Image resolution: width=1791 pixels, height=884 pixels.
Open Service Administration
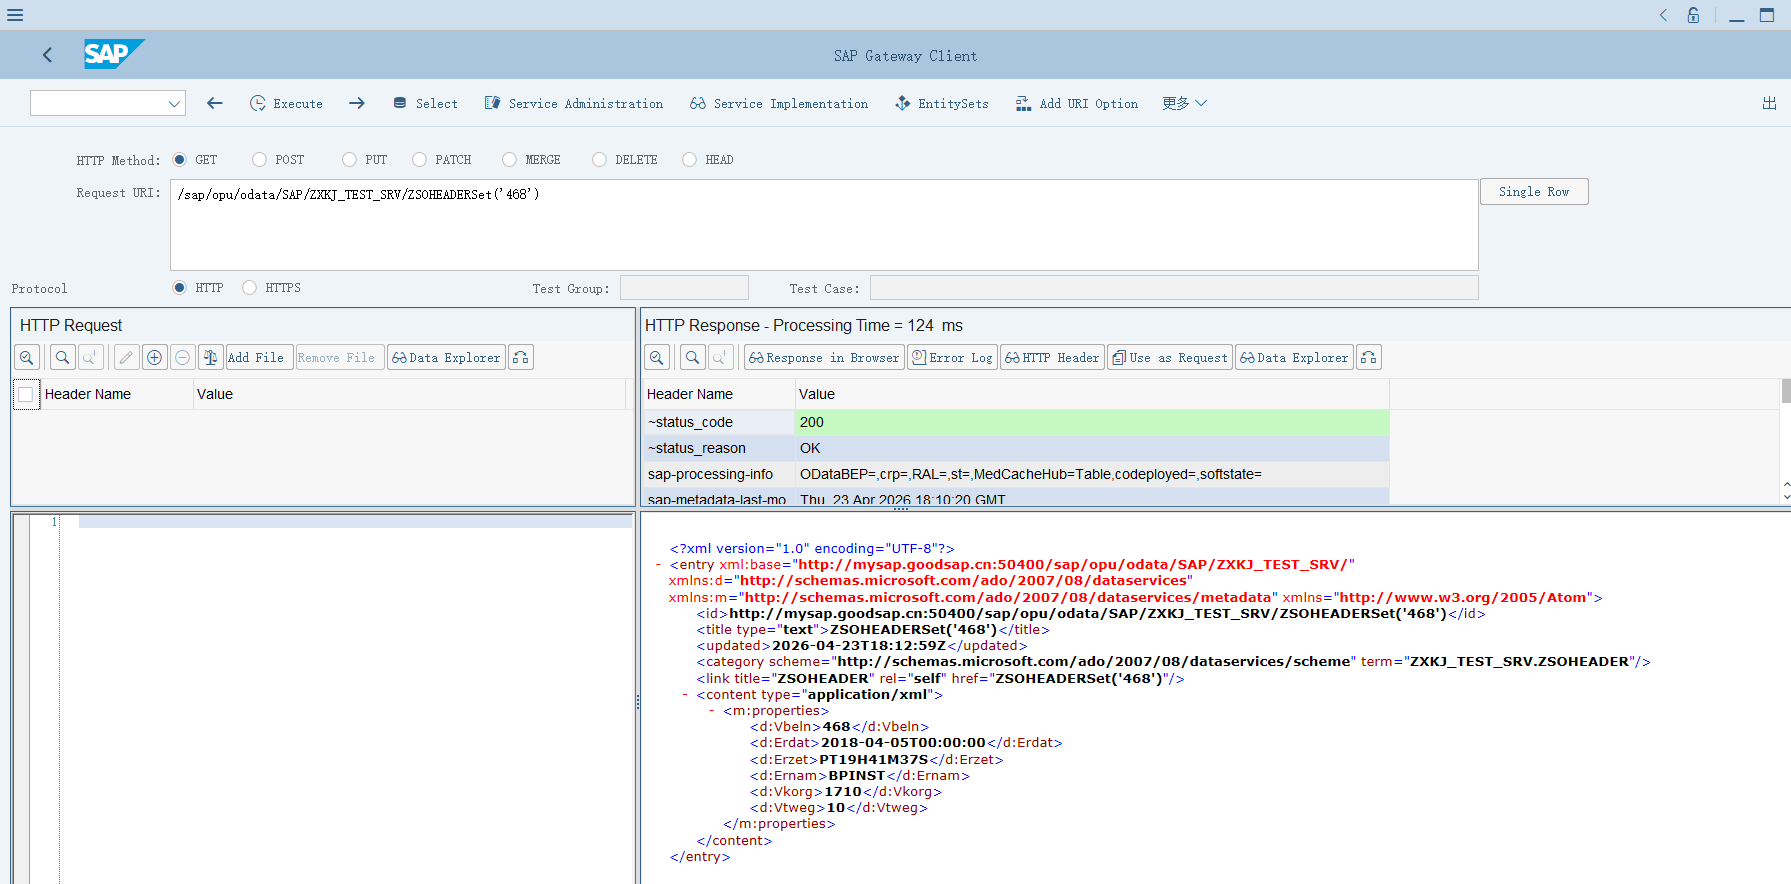[574, 103]
